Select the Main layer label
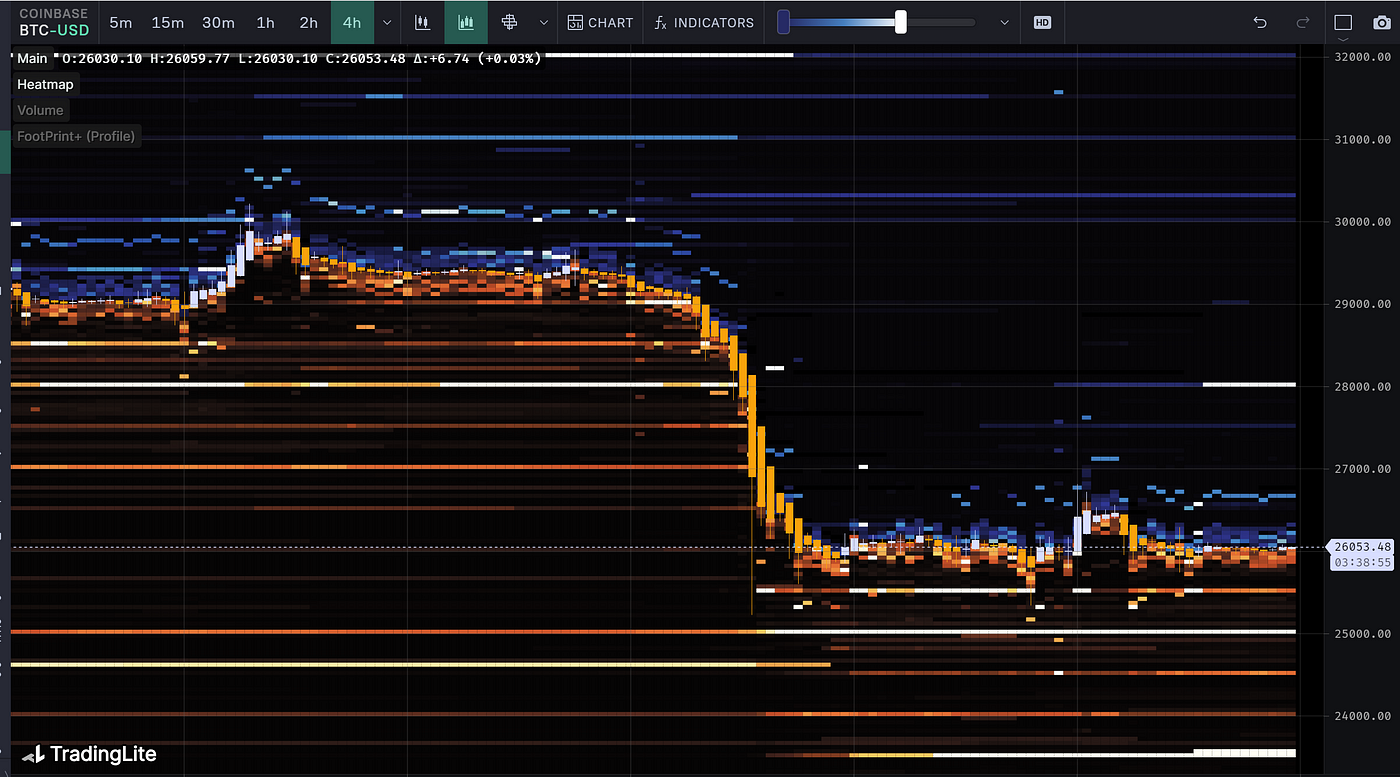This screenshot has width=1400, height=777. coord(32,59)
